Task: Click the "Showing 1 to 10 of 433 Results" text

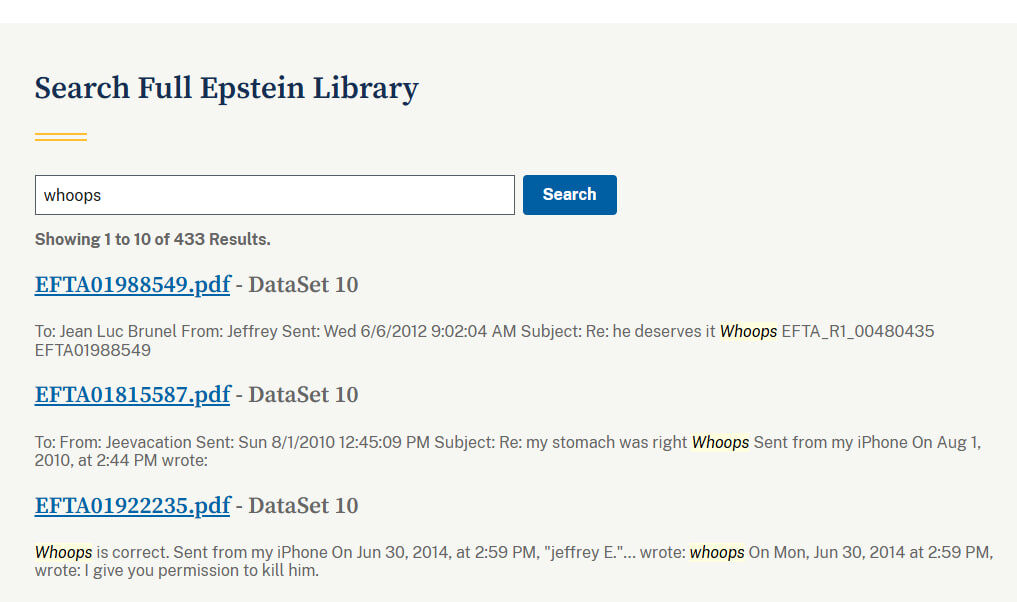Action: [x=152, y=240]
